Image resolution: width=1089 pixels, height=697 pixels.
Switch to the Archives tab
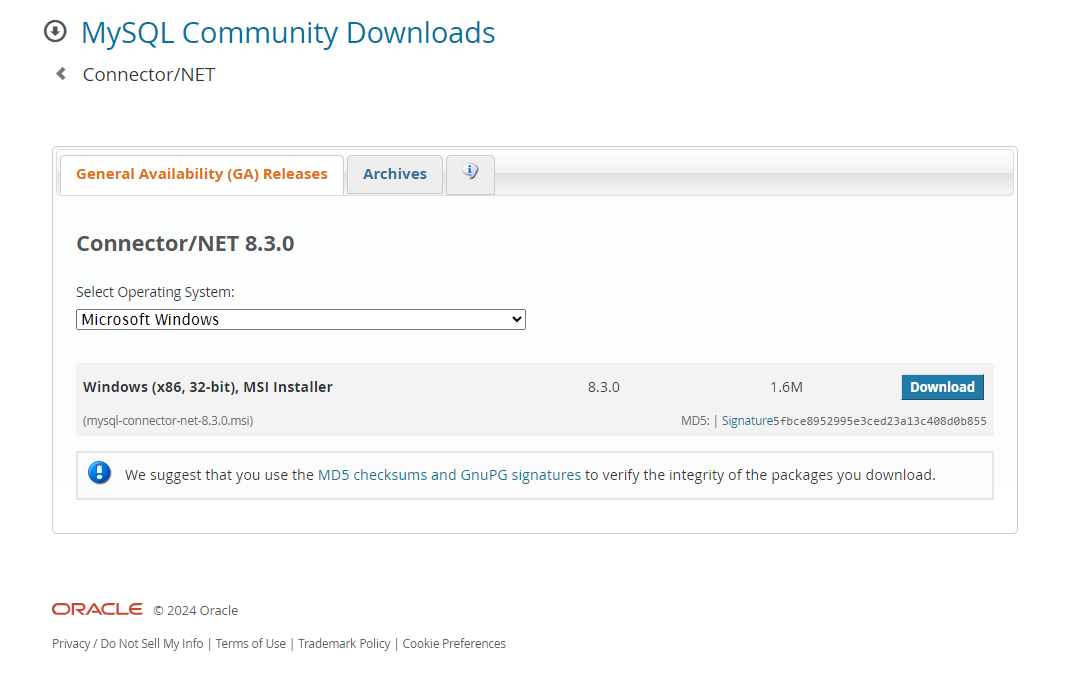point(394,174)
